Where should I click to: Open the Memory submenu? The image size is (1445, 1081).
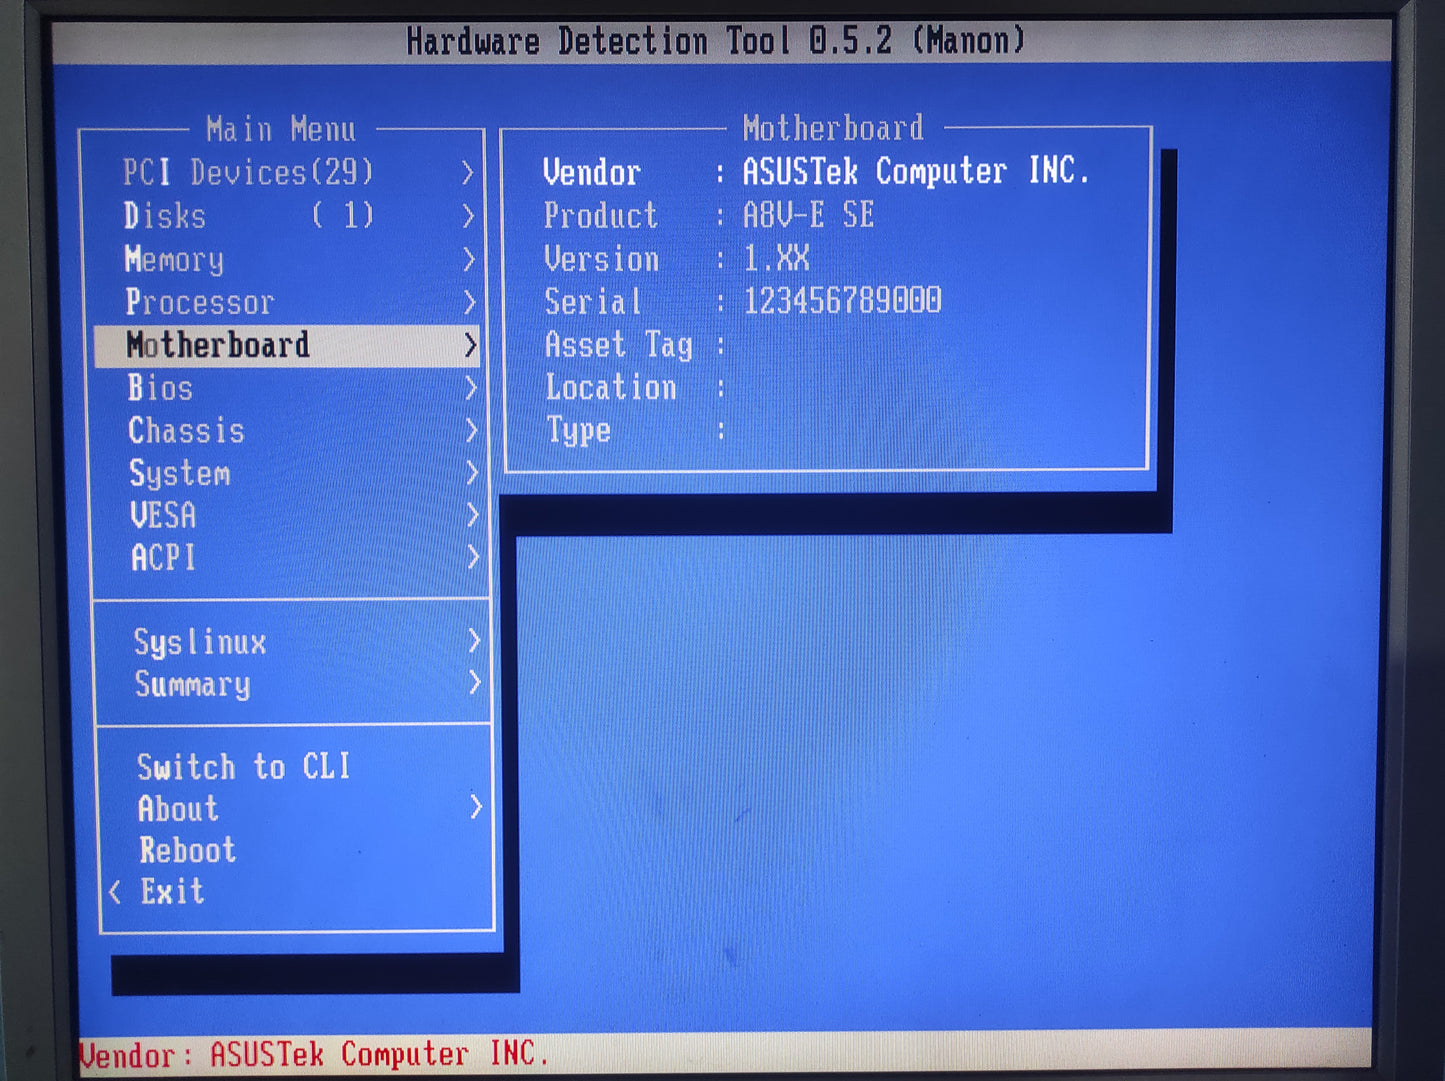pyautogui.click(x=174, y=260)
